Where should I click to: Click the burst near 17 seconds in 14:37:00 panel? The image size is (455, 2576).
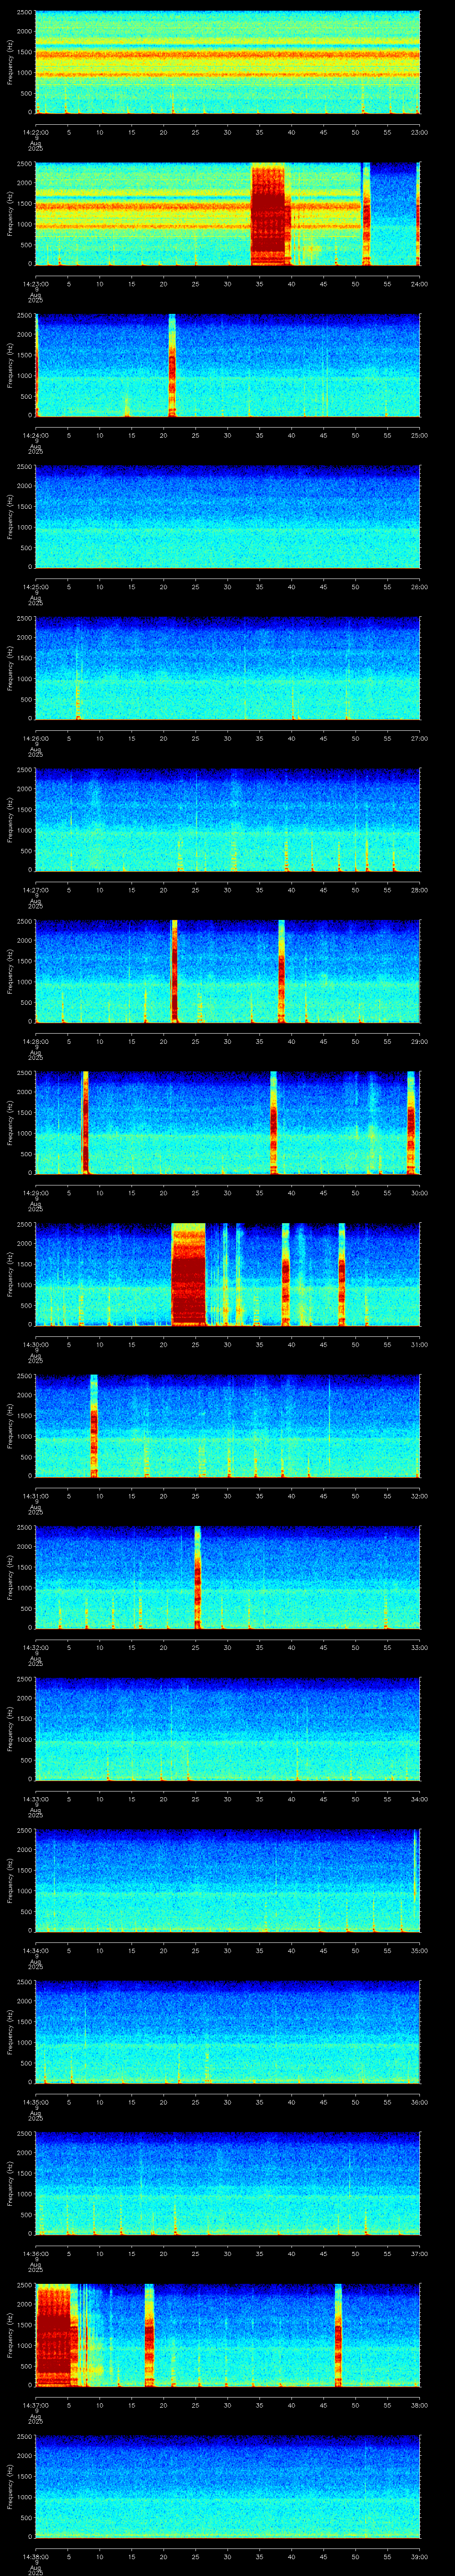149,2336
